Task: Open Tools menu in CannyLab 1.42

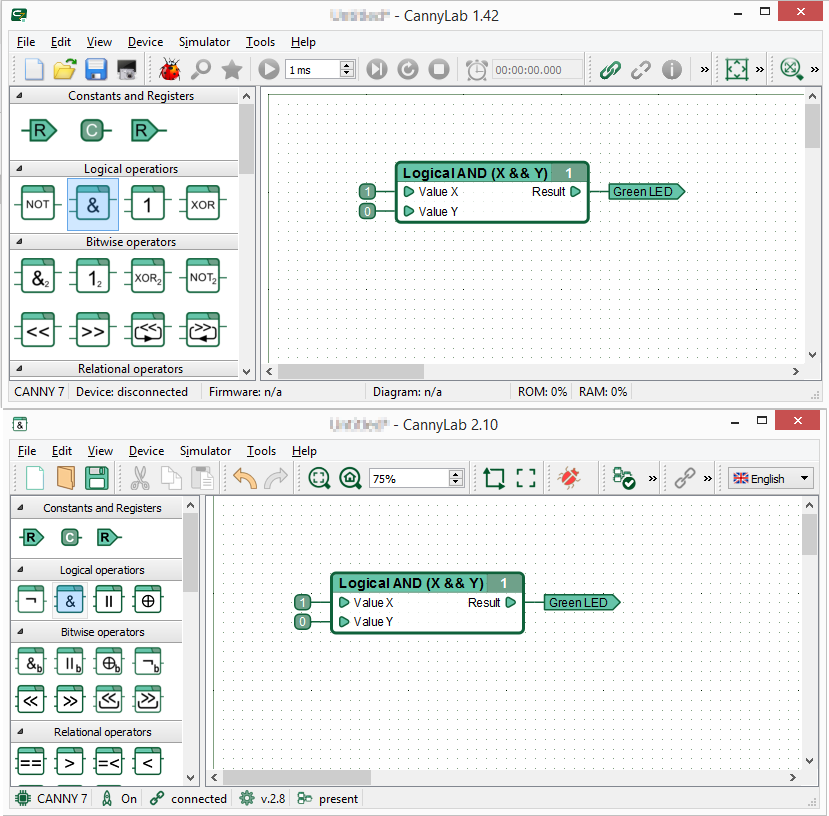Action: tap(260, 42)
